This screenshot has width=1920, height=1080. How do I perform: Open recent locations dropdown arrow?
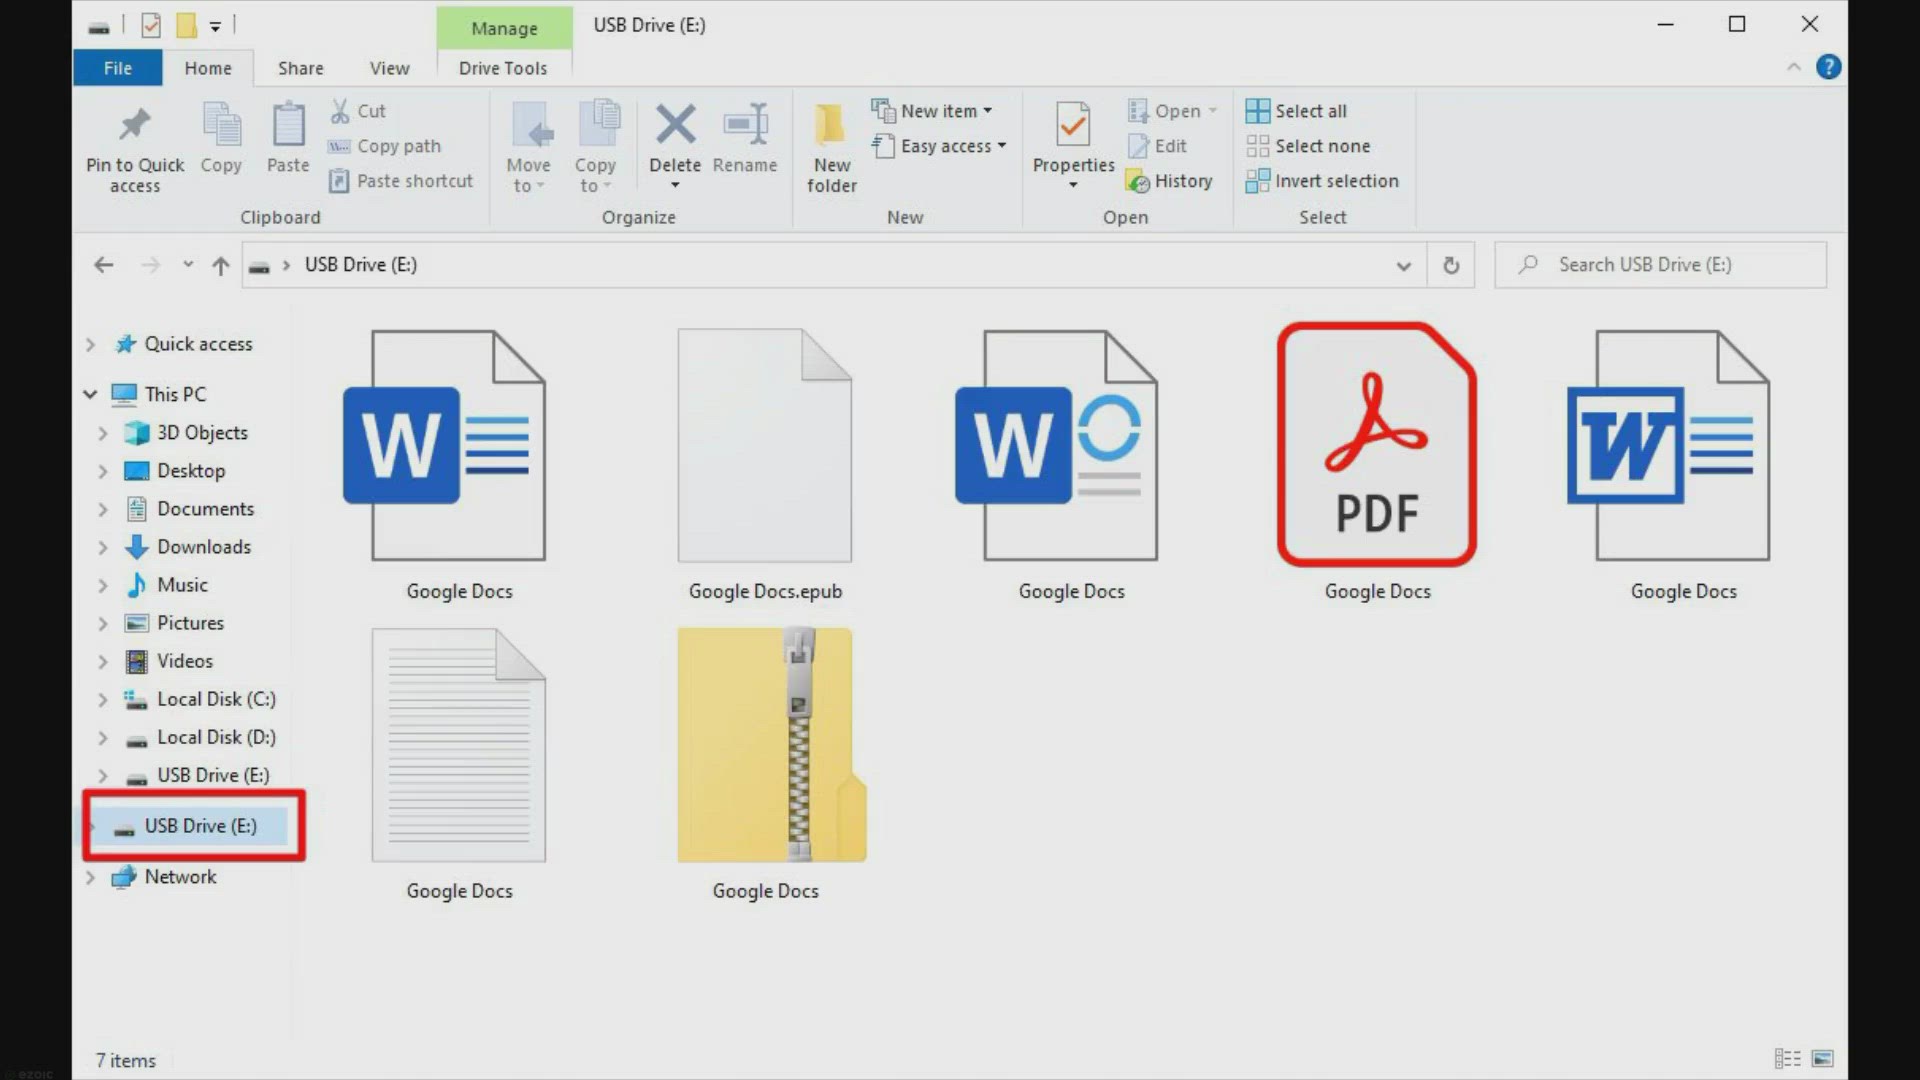[x=187, y=265]
